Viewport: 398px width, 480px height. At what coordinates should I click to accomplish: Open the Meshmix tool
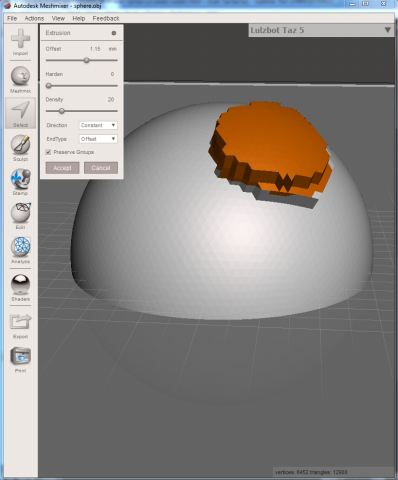pos(20,80)
